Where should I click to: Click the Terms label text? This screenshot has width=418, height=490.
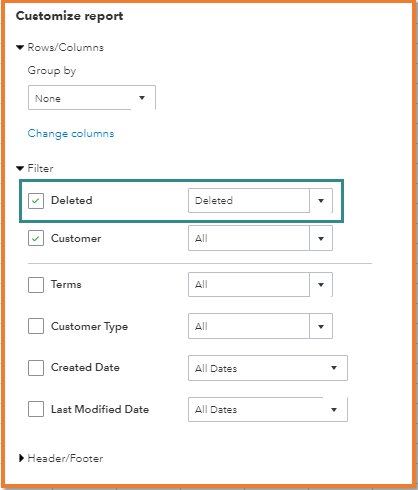tap(66, 284)
